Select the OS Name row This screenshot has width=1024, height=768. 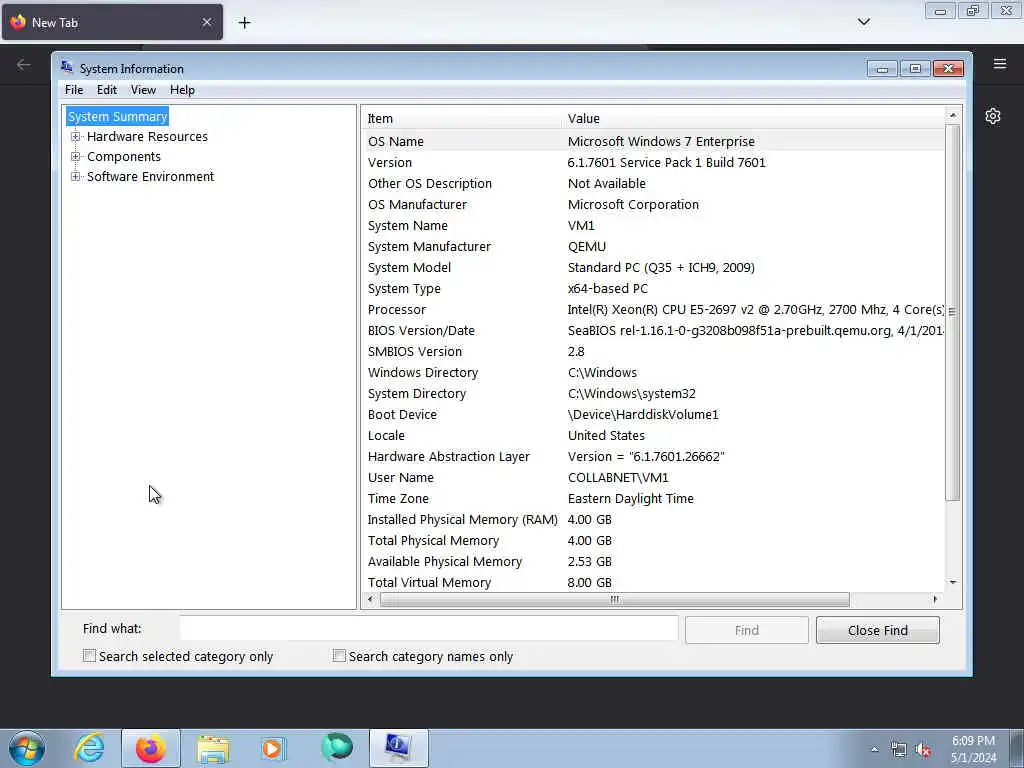click(653, 141)
